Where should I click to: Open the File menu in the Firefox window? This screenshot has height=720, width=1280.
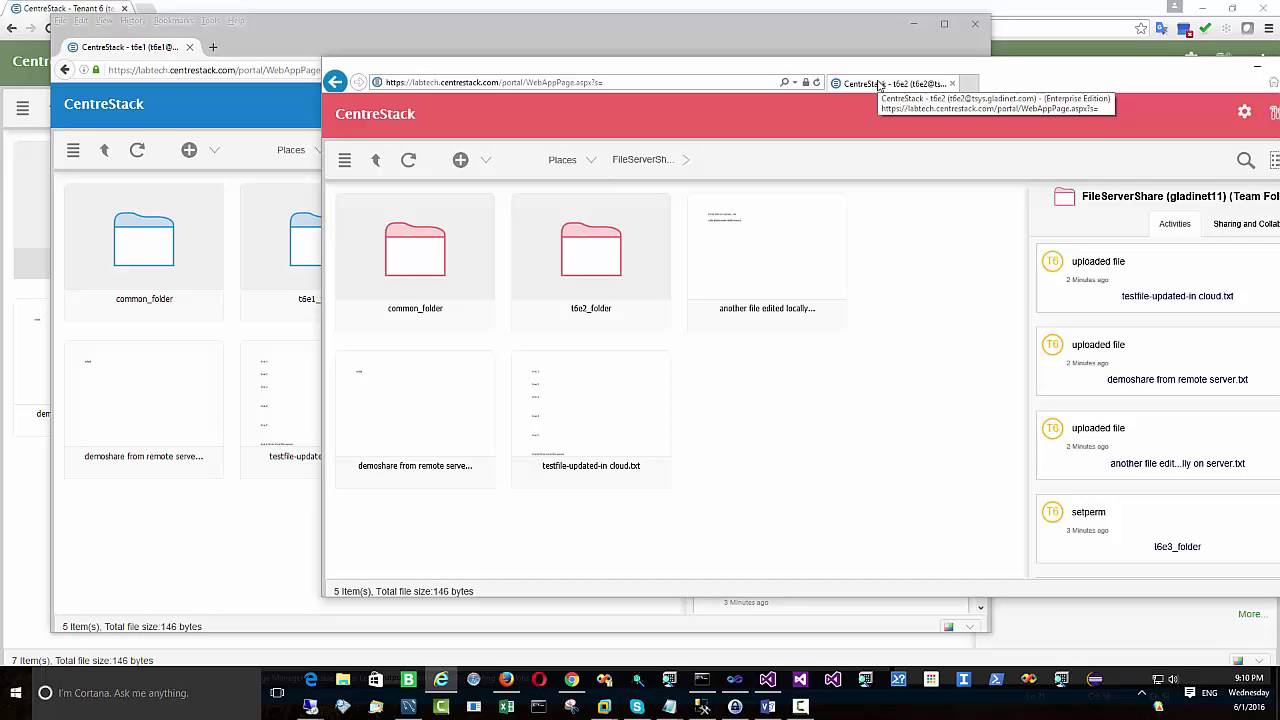pyautogui.click(x=61, y=20)
